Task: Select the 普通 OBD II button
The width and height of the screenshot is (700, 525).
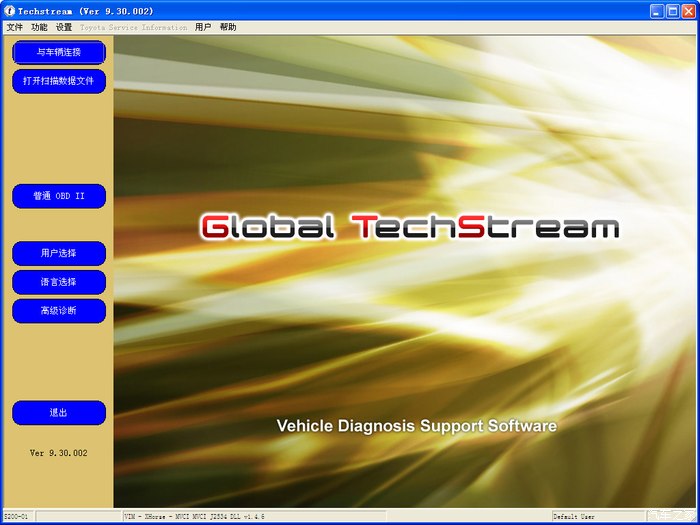Action: (x=59, y=196)
